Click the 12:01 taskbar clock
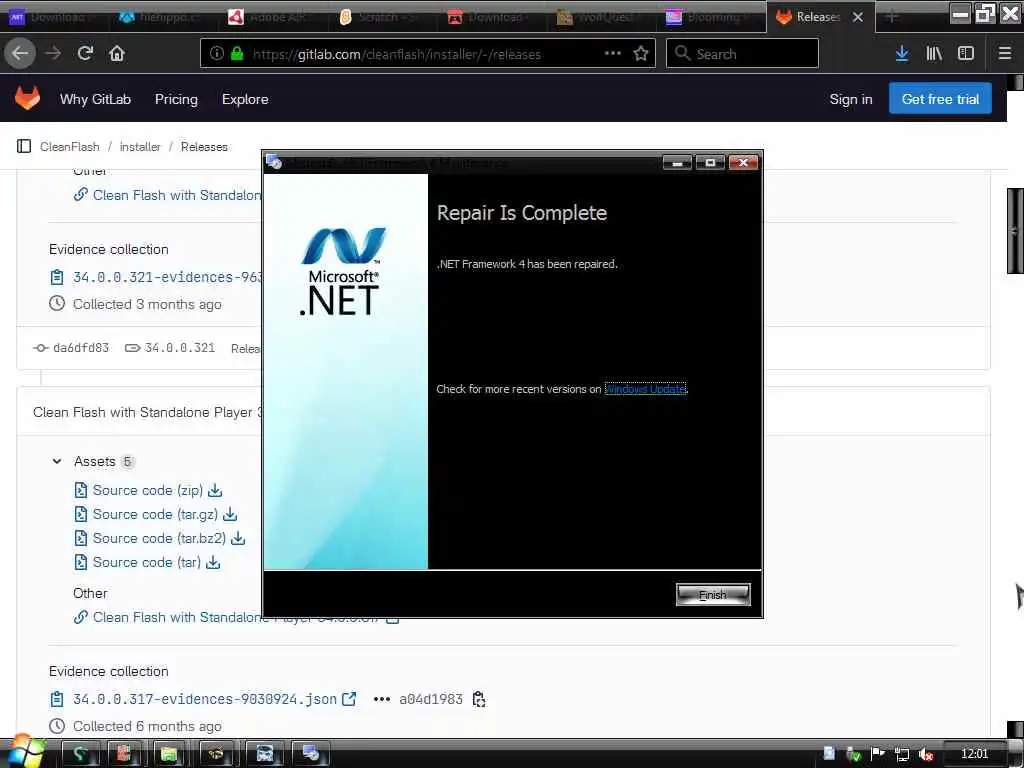This screenshot has width=1024, height=768. (974, 754)
